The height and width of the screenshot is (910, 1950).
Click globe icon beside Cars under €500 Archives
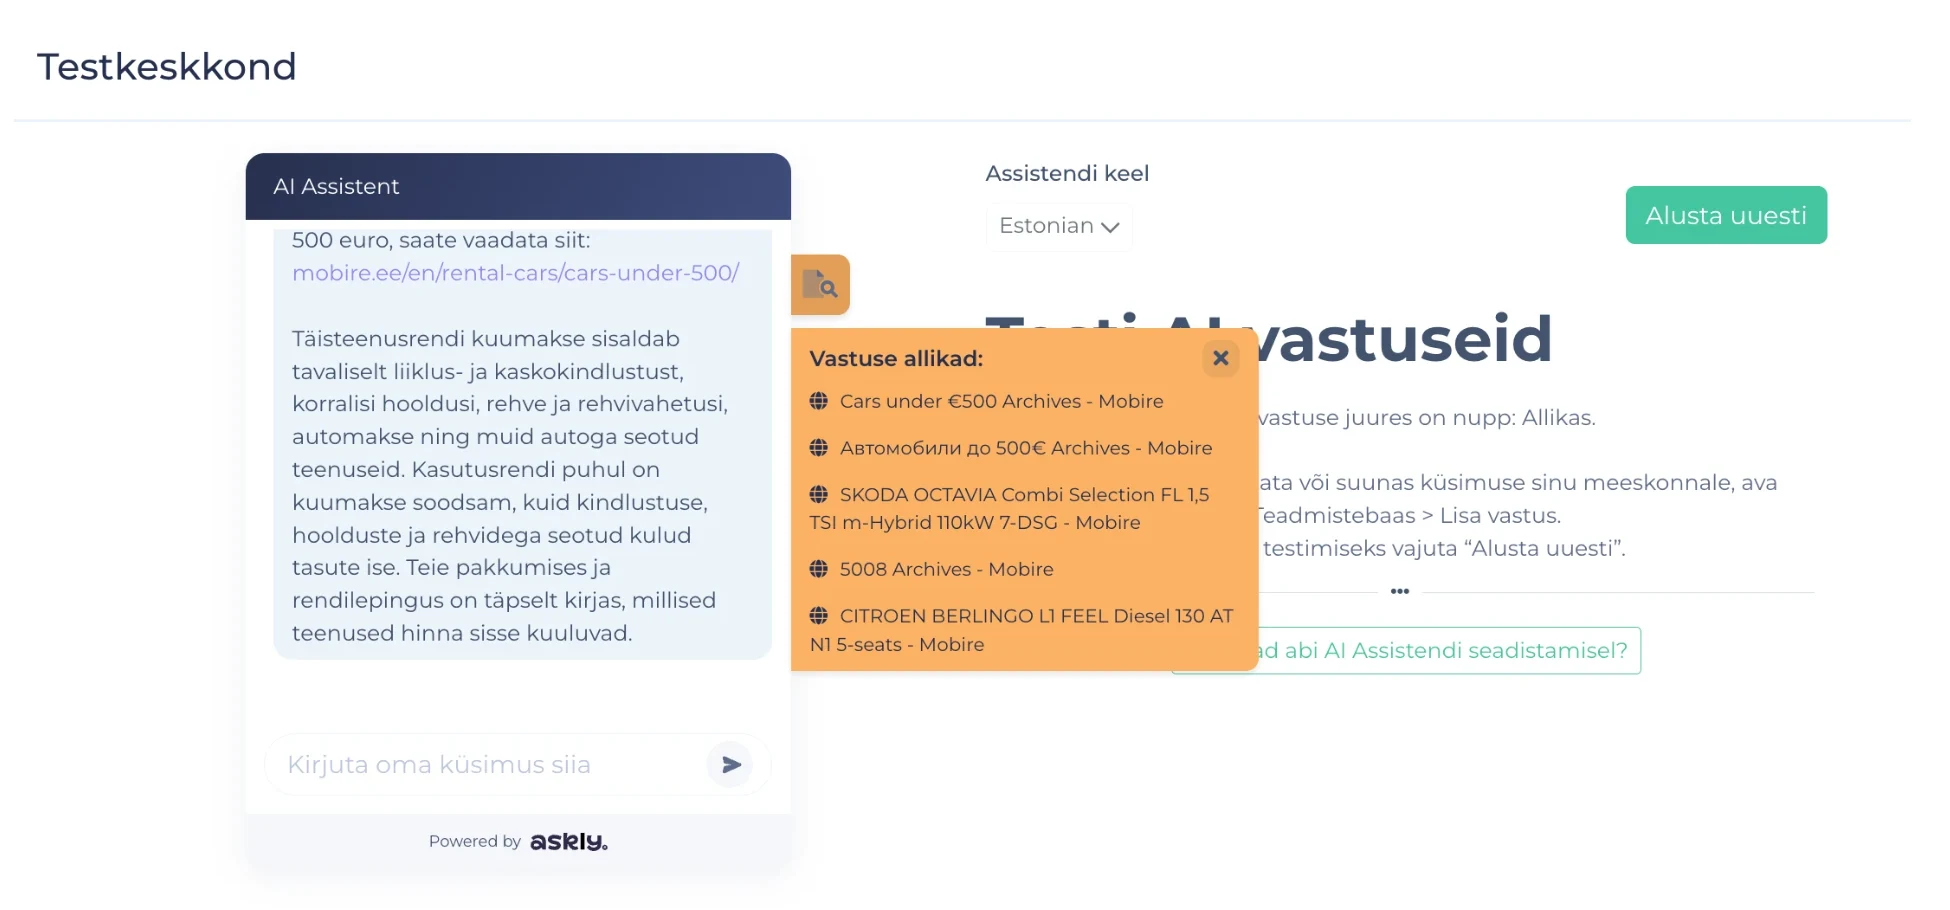(819, 401)
